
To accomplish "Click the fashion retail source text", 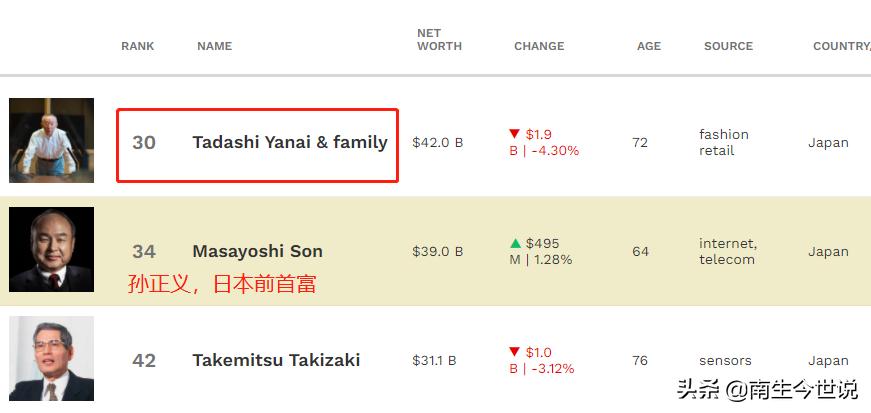I will pyautogui.click(x=723, y=142).
